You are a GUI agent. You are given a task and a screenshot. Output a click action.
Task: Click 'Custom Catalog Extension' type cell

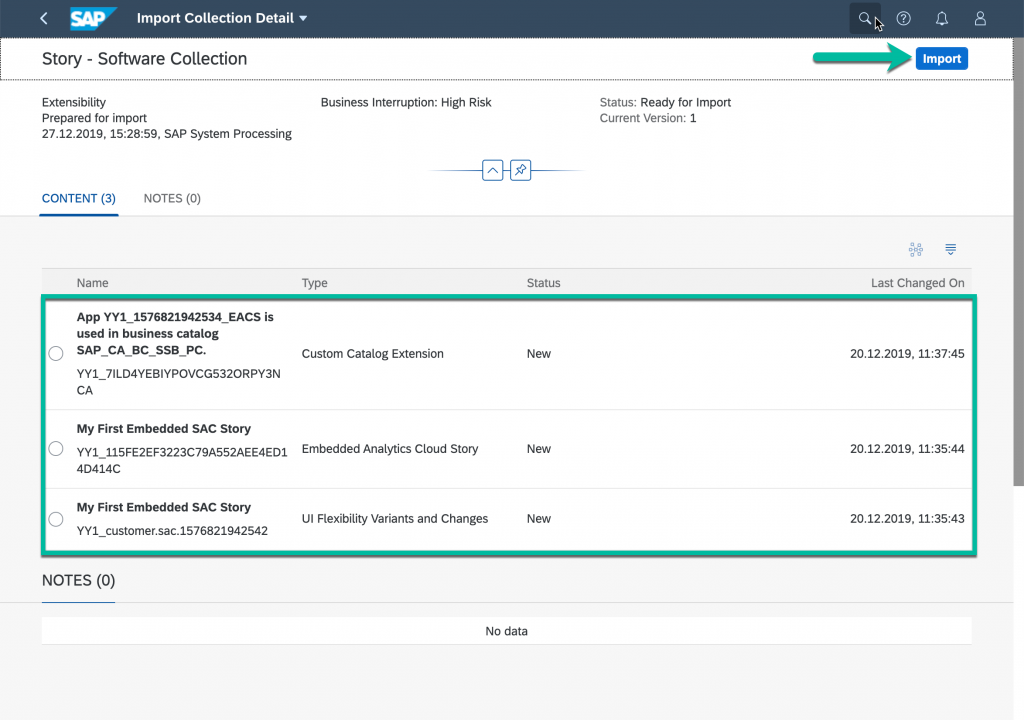(372, 353)
